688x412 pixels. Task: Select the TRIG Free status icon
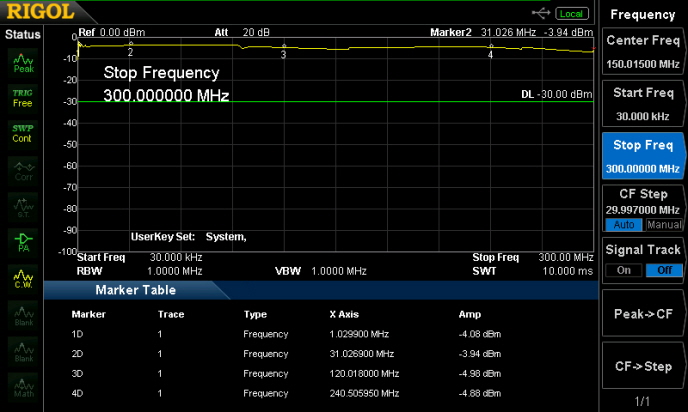coord(22,98)
